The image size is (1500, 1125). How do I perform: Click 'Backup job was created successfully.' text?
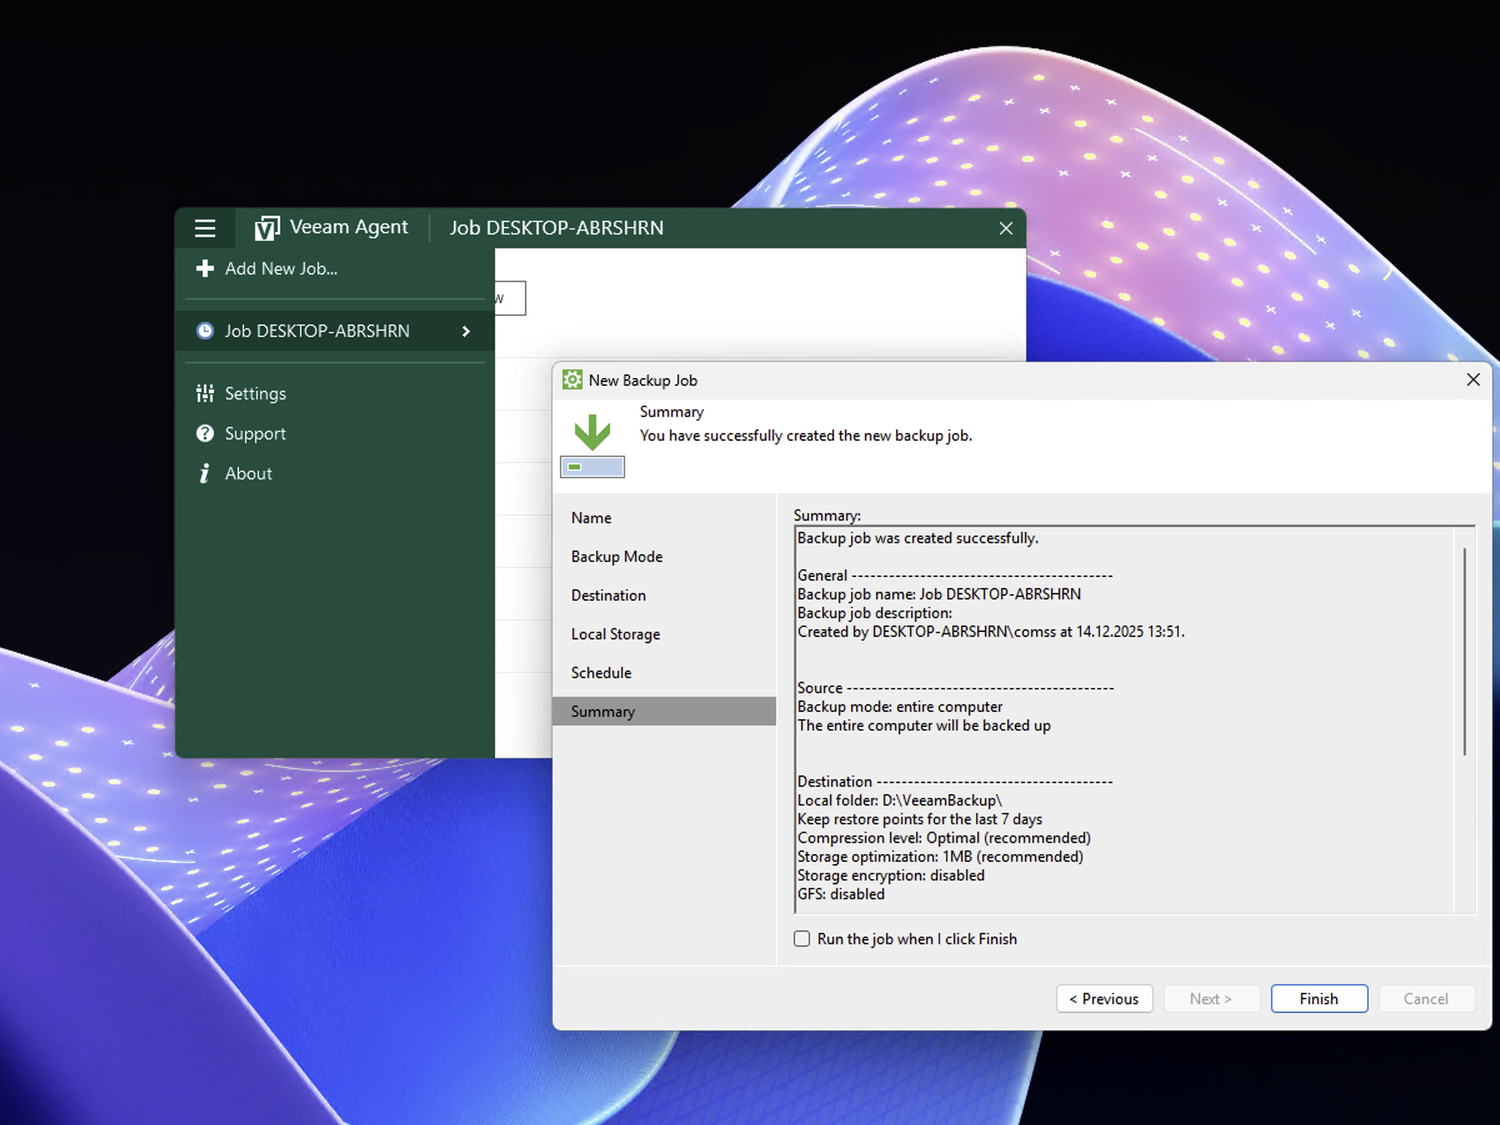918,538
